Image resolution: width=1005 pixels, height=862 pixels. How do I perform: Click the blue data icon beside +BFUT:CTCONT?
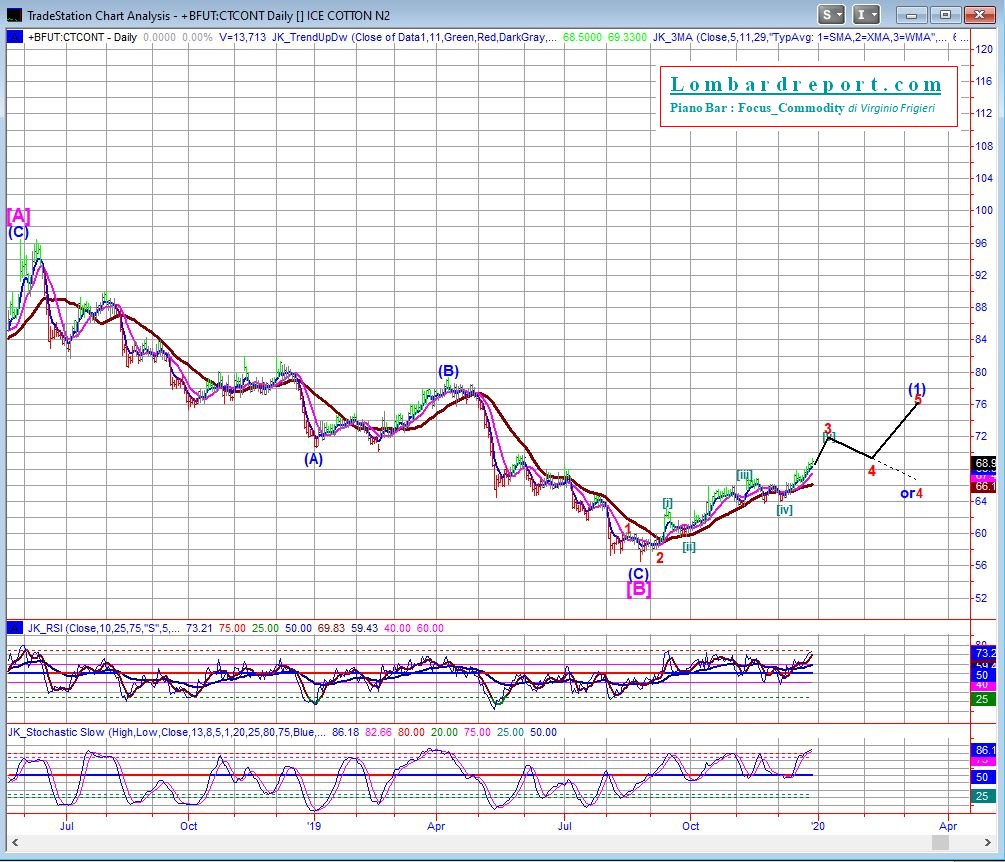[x=14, y=37]
